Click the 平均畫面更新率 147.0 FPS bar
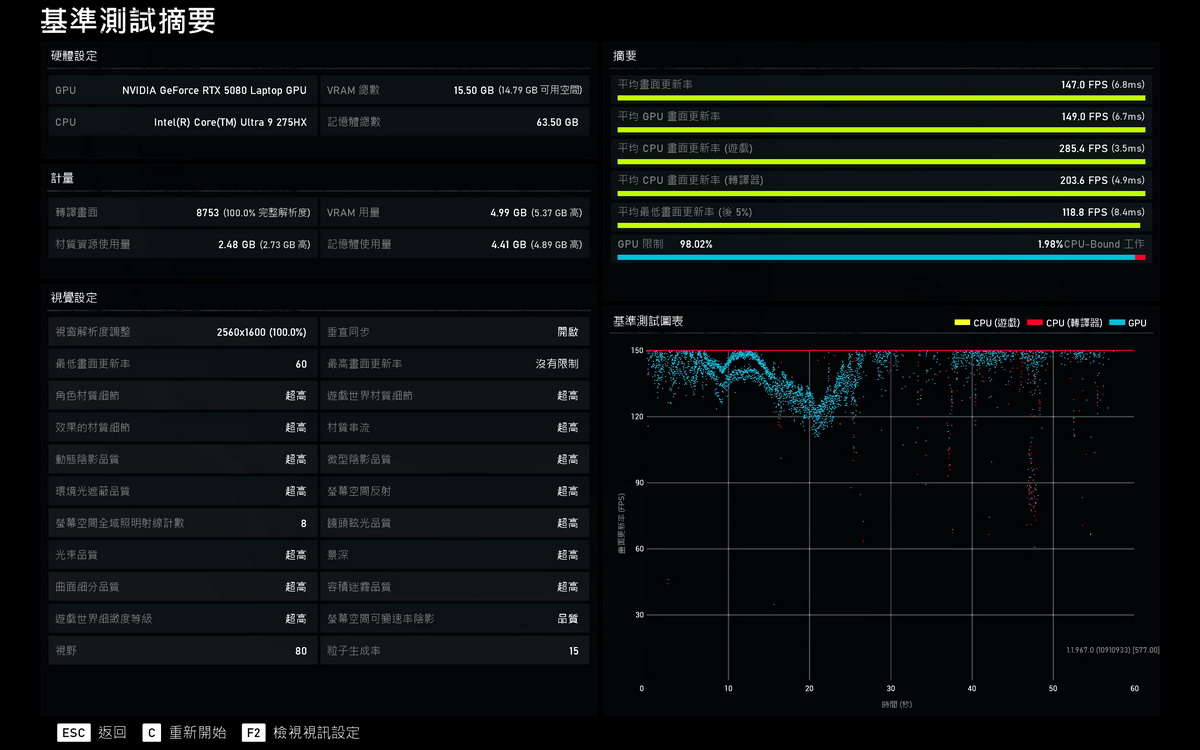The height and width of the screenshot is (750, 1200). (880, 98)
